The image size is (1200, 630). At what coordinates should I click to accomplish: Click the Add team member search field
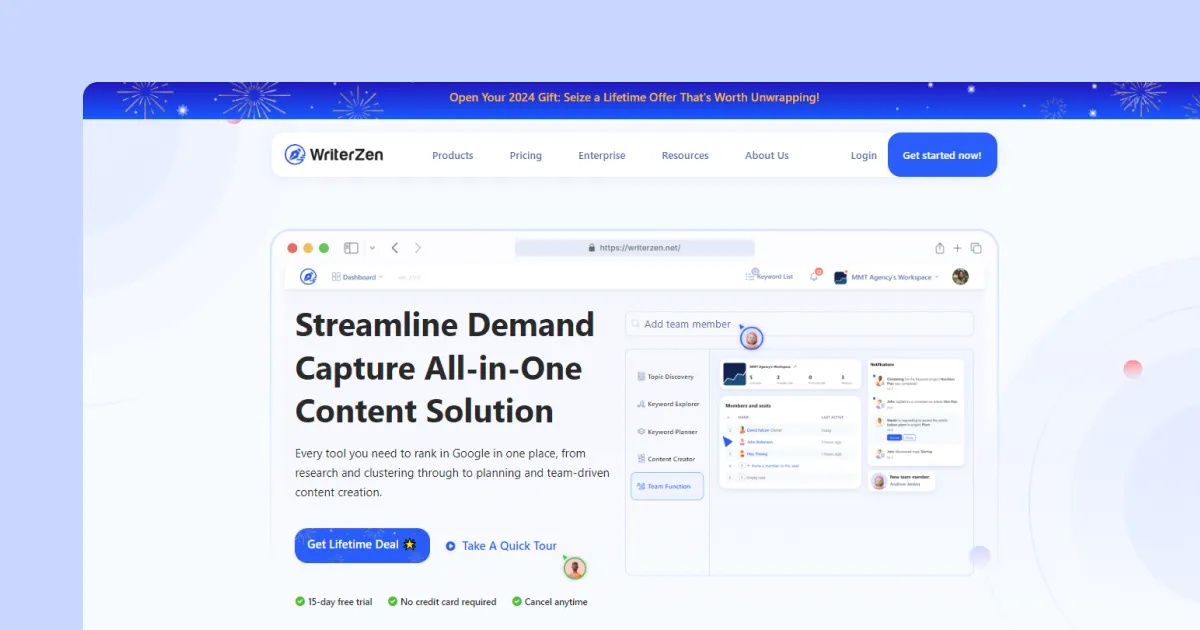(x=799, y=324)
